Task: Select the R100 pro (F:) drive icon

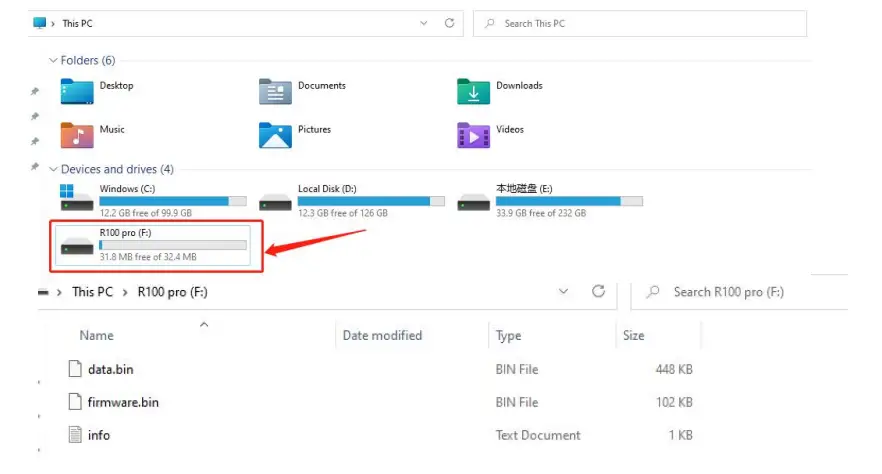Action: click(x=76, y=246)
